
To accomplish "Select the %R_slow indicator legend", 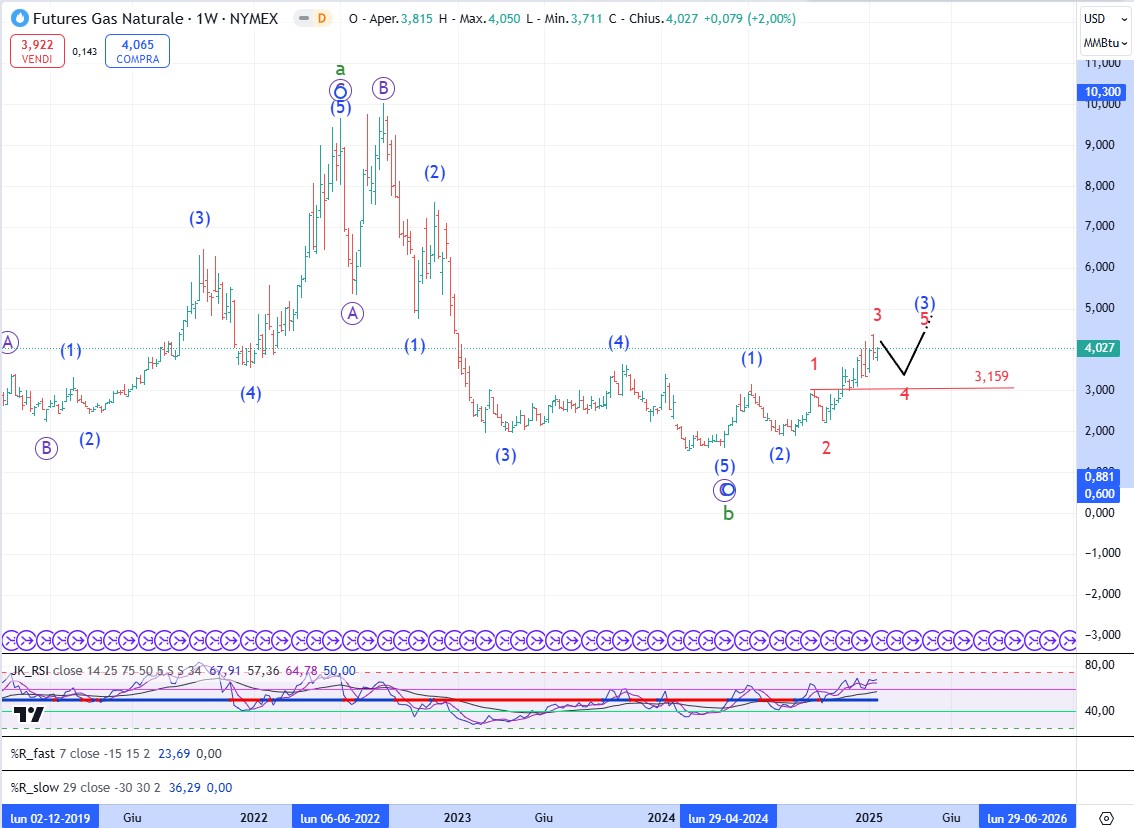I will click(37, 788).
